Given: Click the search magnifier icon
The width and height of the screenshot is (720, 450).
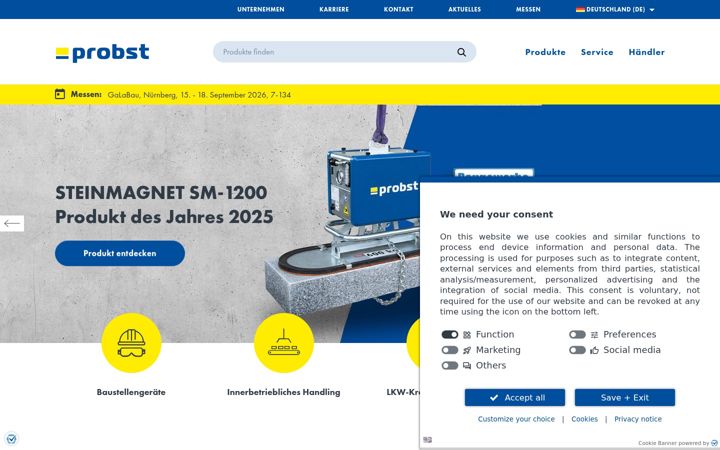Looking at the screenshot, I should click(x=461, y=52).
